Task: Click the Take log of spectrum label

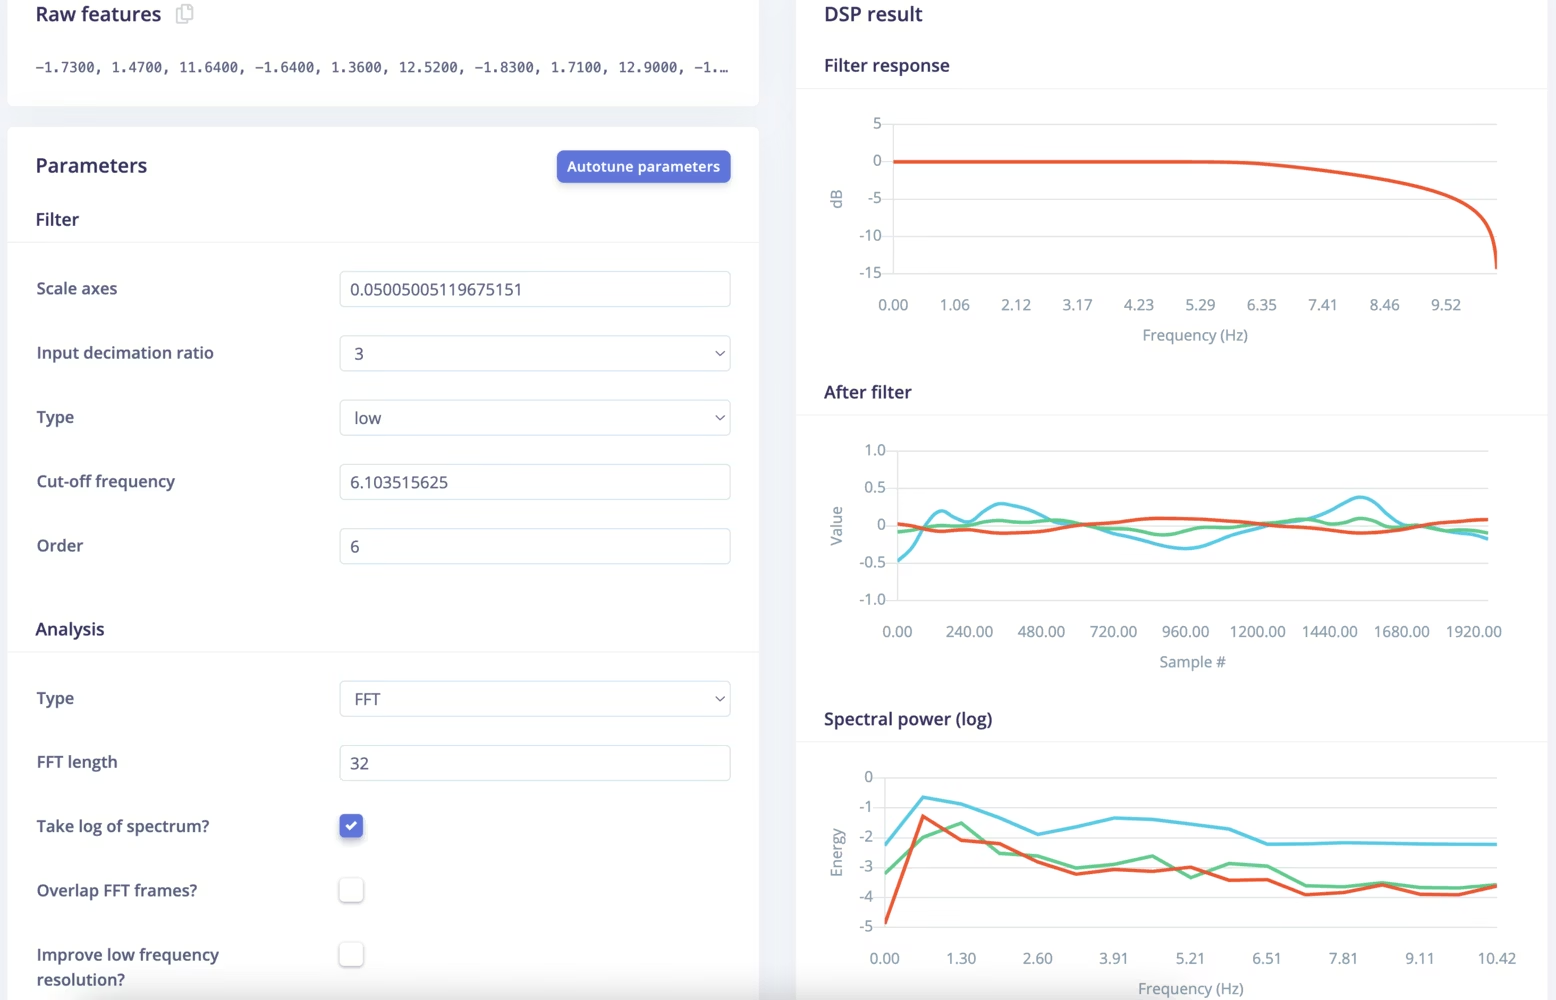Action: [x=123, y=826]
